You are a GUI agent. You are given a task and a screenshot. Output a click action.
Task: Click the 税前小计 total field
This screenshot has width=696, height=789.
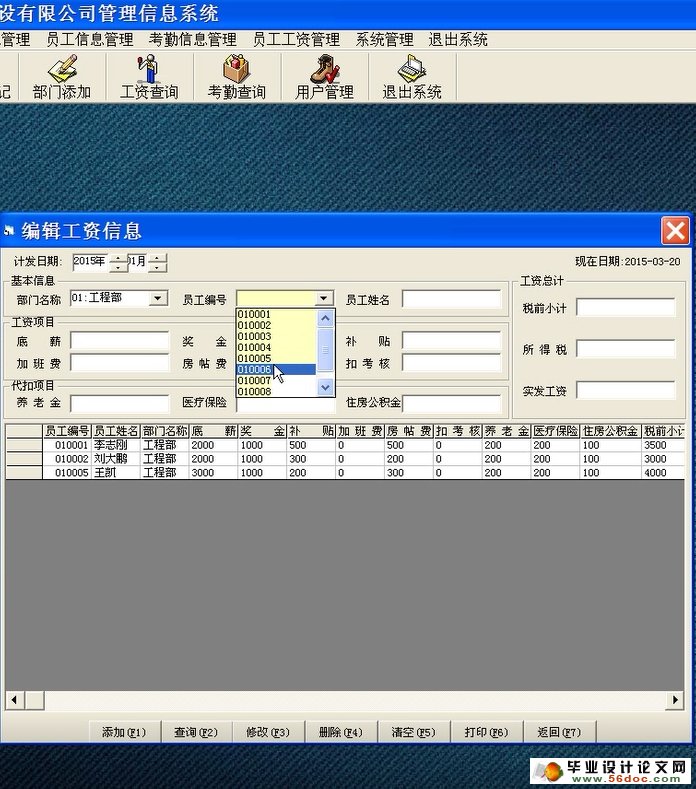pos(626,307)
